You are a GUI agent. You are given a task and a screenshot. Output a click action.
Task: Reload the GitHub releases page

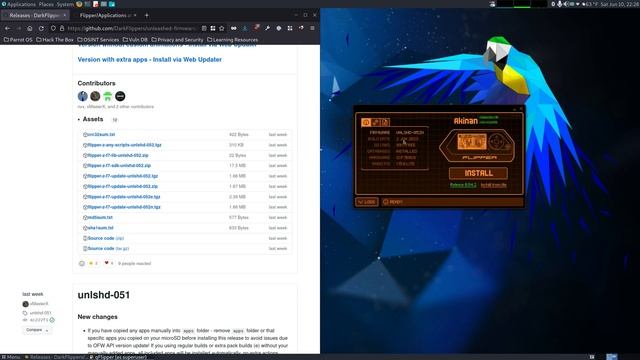41,28
